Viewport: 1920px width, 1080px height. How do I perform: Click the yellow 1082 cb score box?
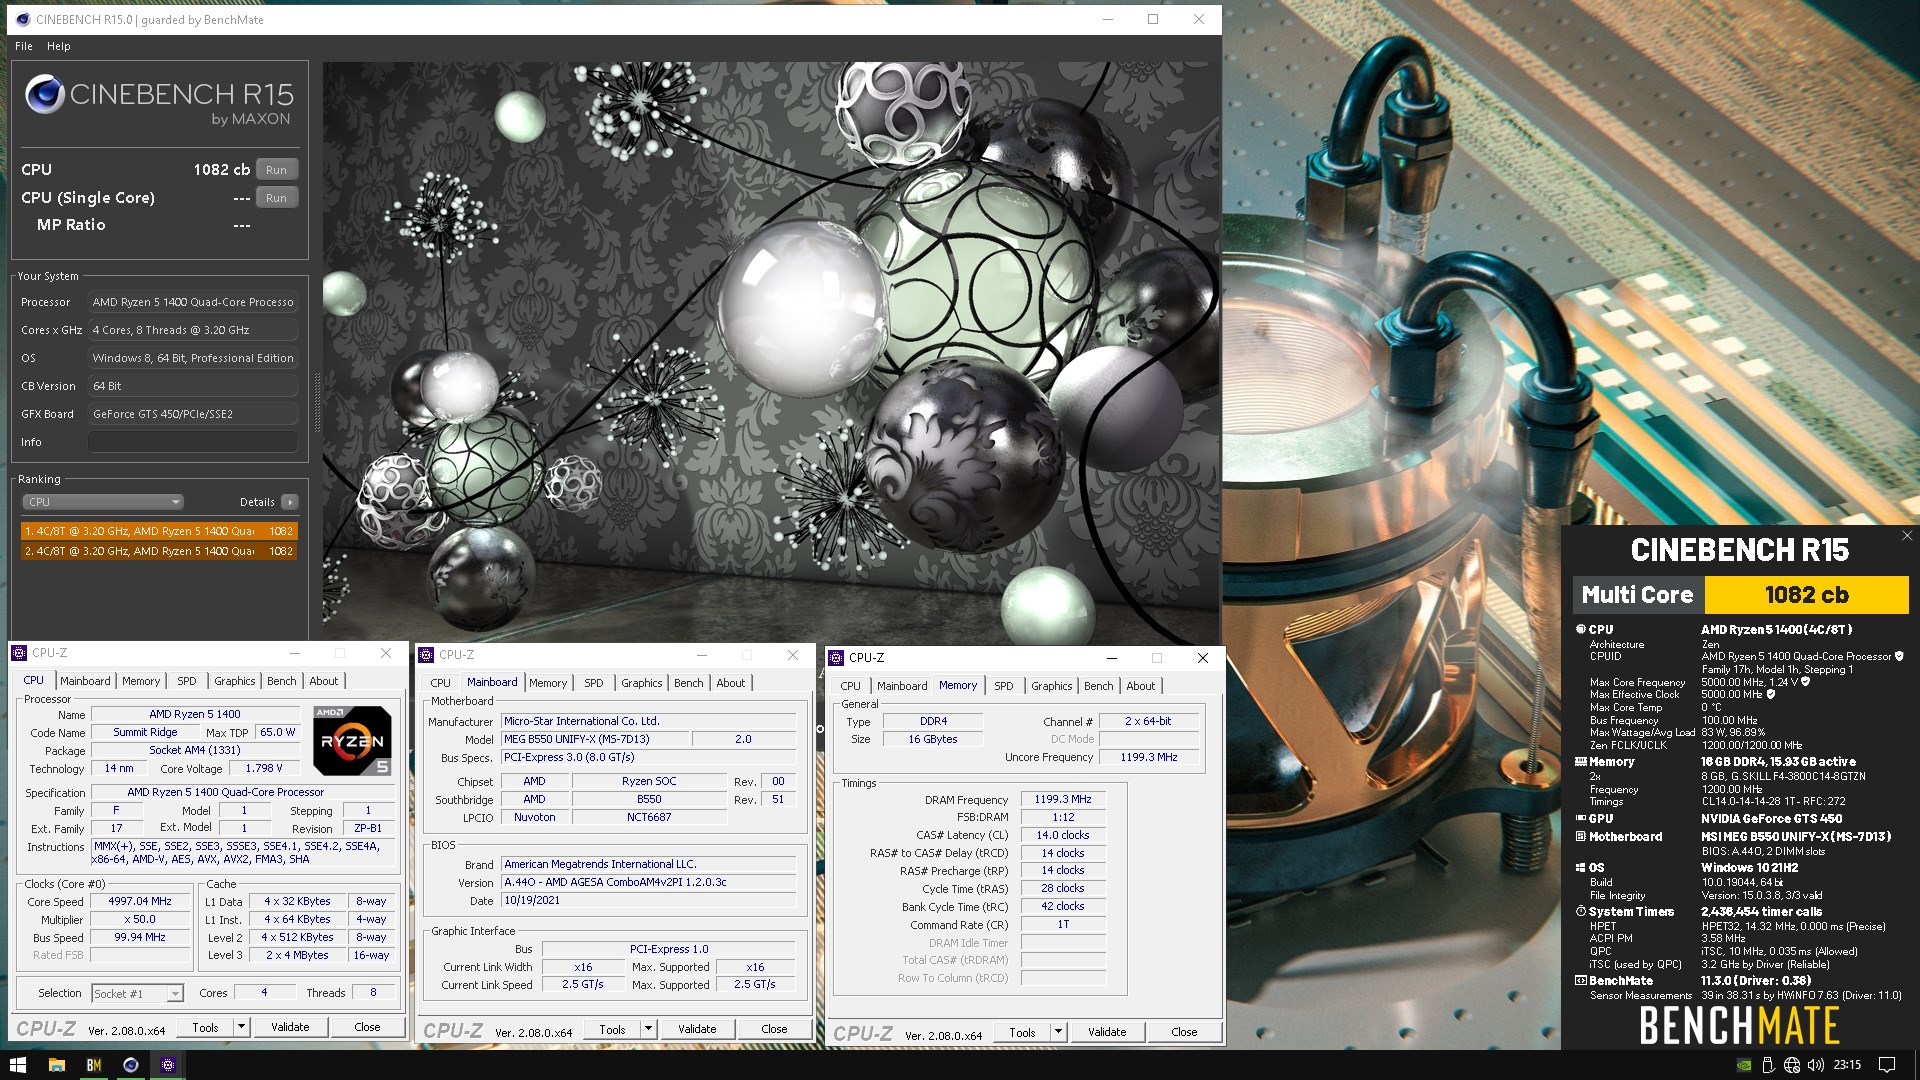pyautogui.click(x=1806, y=595)
